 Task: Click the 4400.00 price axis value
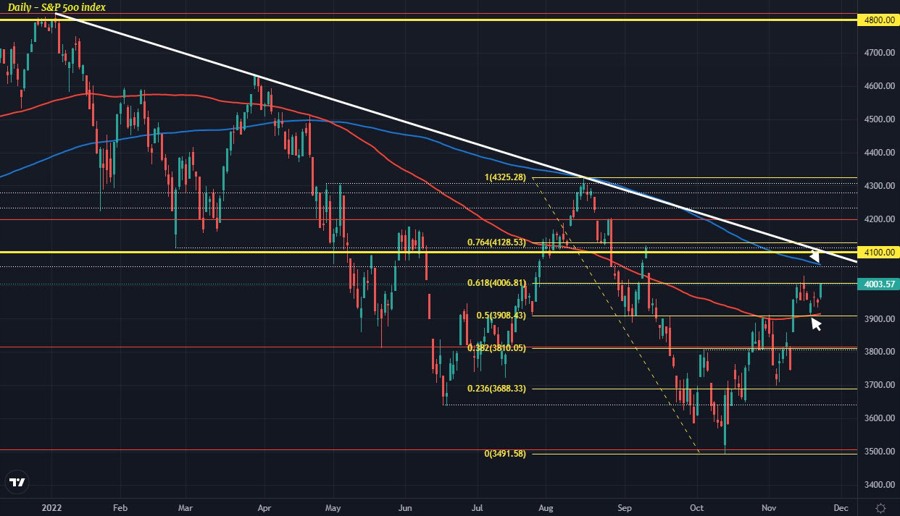[879, 153]
